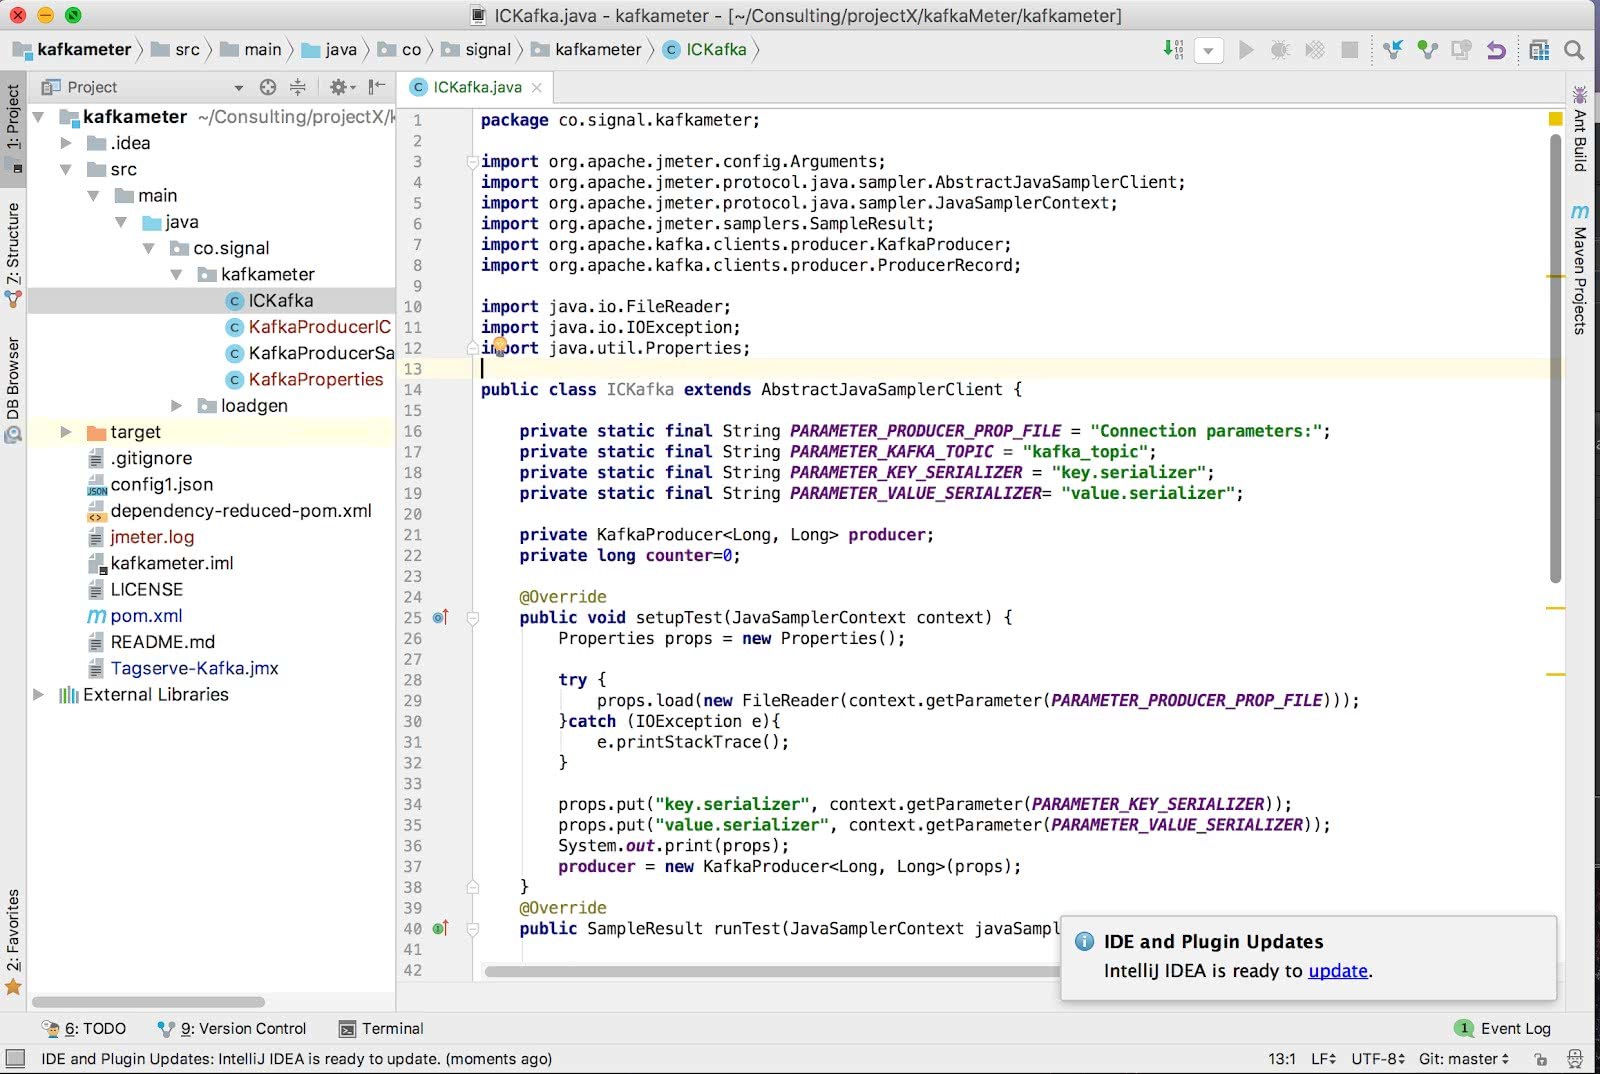This screenshot has height=1074, width=1600.
Task: Collapse the kafkameter package node
Action: (177, 274)
